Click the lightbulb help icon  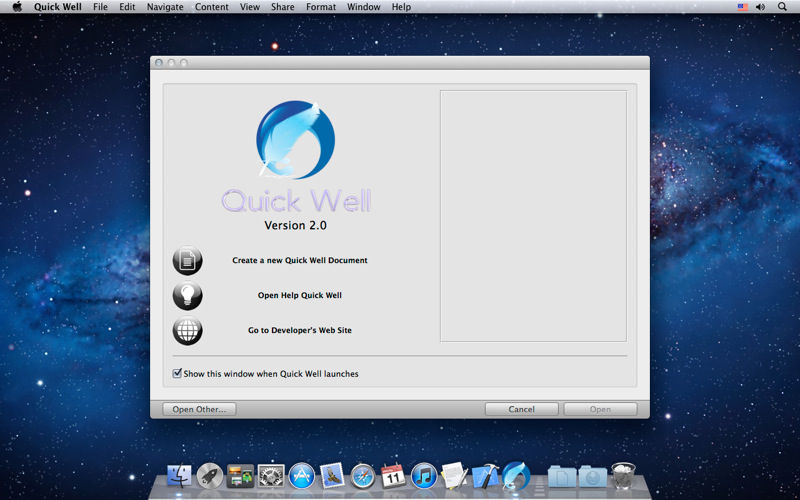point(187,295)
